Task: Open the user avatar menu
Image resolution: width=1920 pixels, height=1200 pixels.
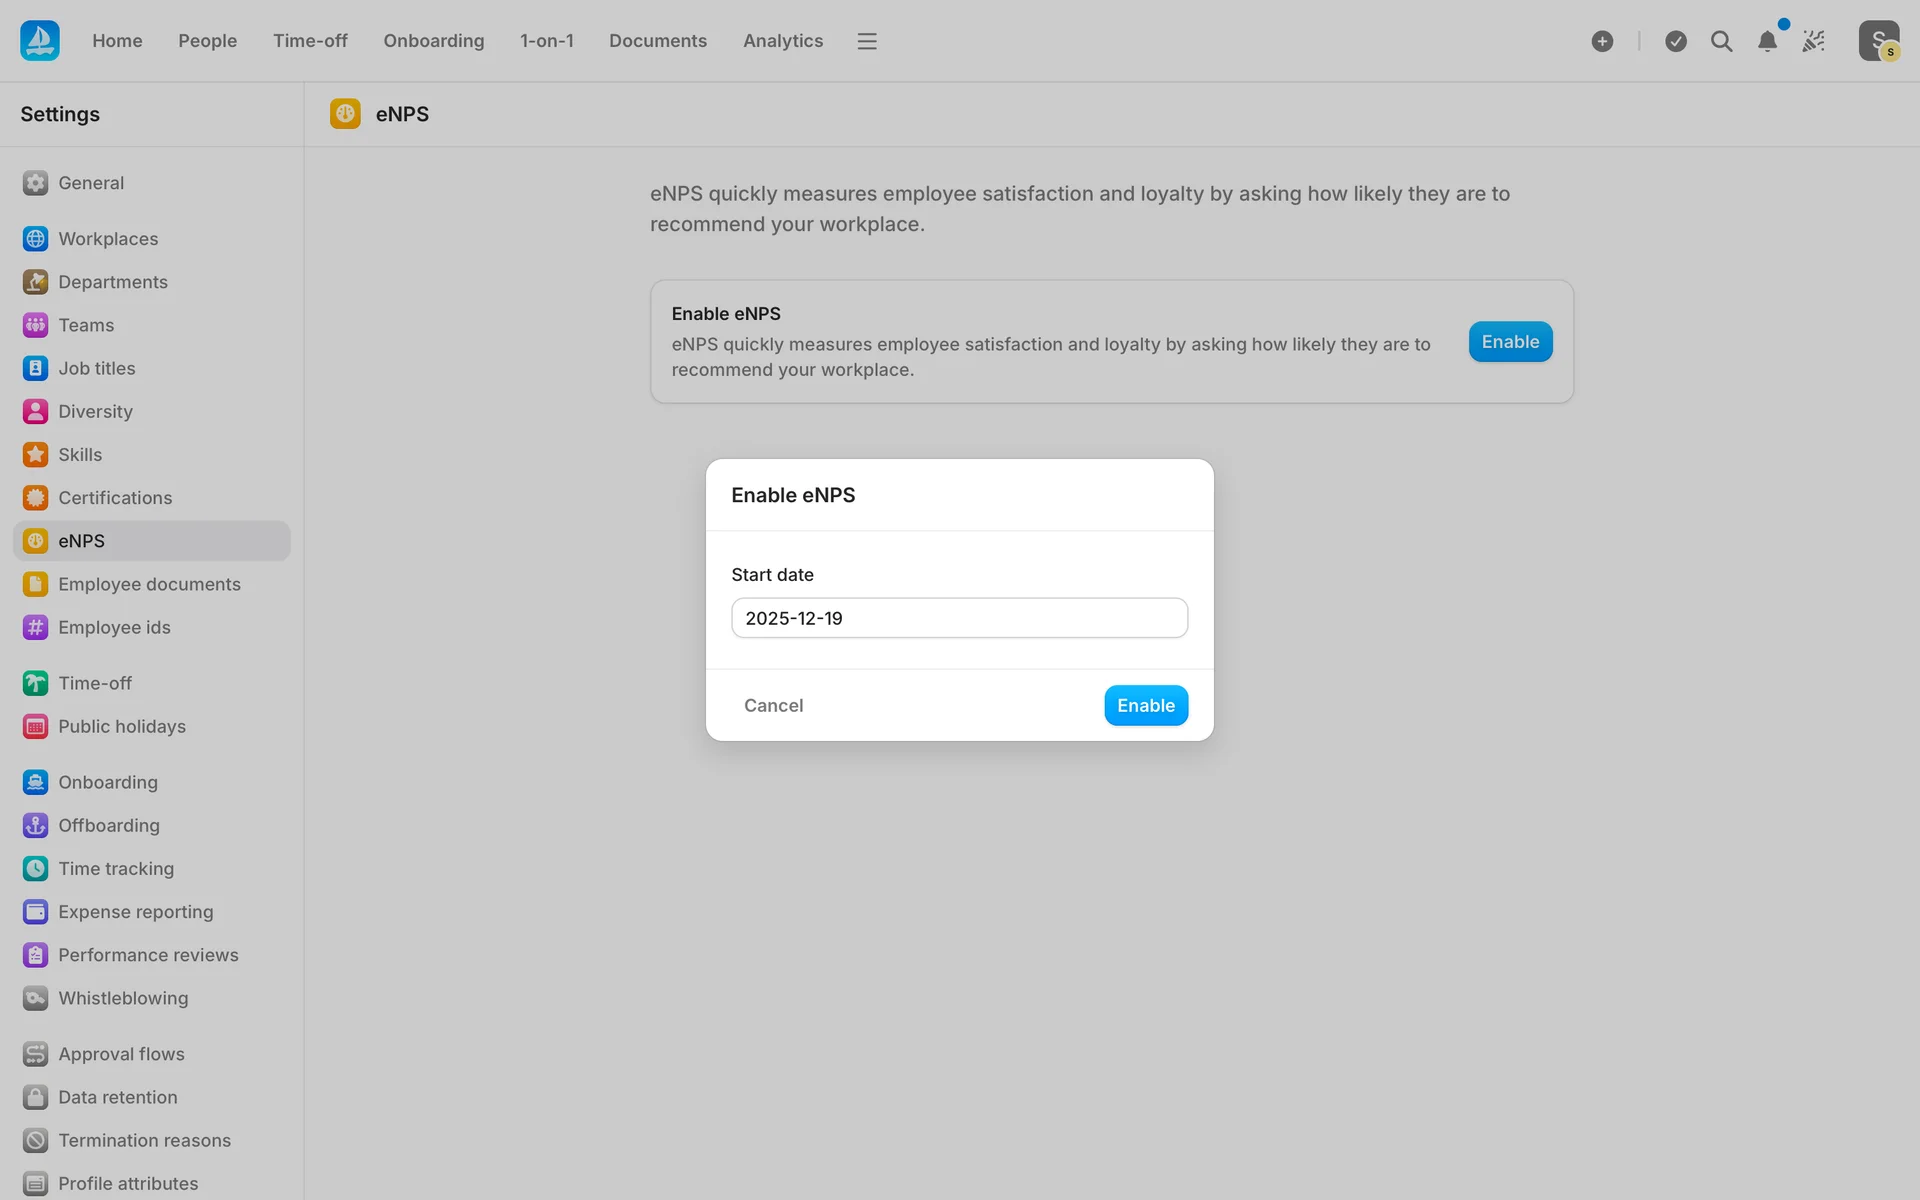Action: [x=1878, y=41]
